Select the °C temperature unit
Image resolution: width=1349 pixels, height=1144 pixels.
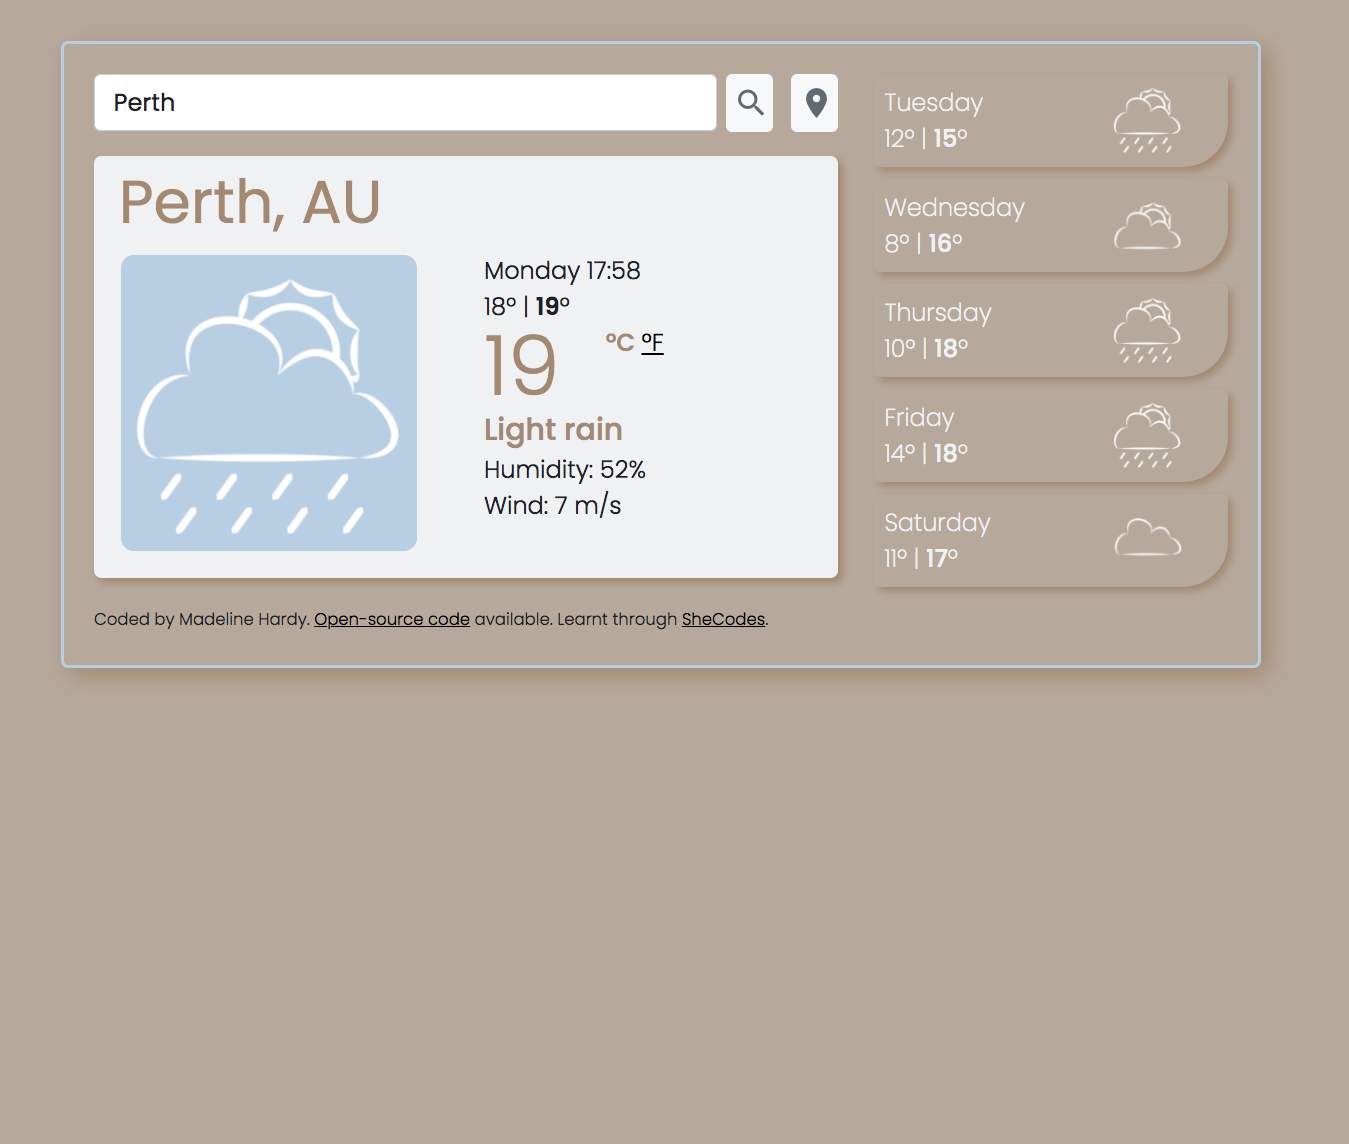pyautogui.click(x=620, y=342)
